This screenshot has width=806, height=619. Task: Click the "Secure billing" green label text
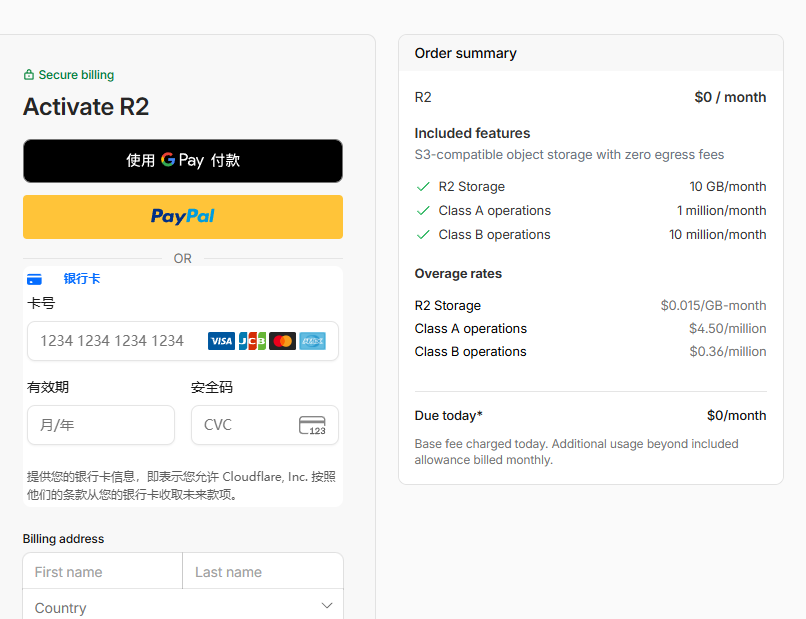(x=77, y=75)
